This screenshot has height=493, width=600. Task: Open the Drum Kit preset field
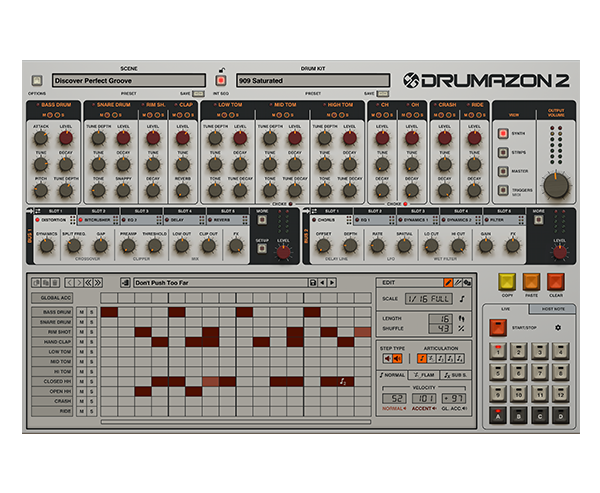pos(313,80)
